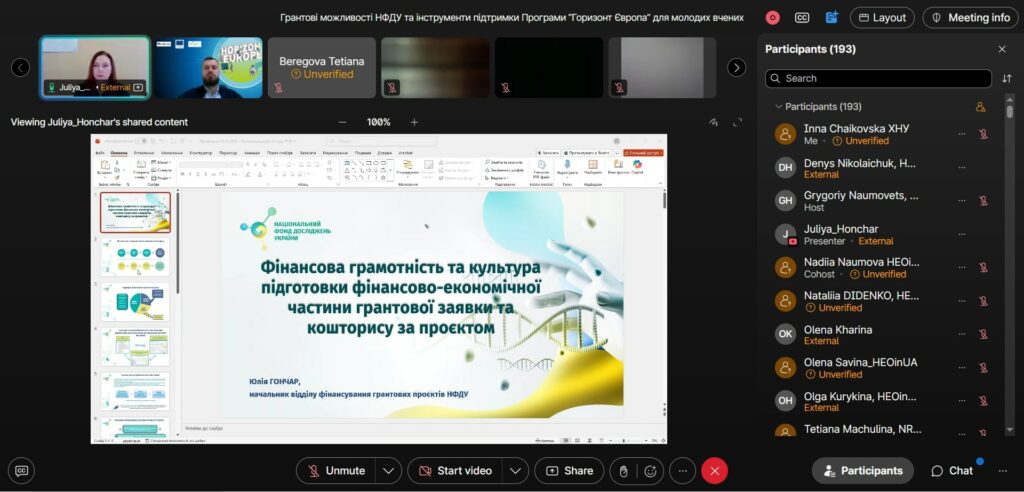The height and width of the screenshot is (492, 1024).
Task: Unmute the microphone
Action: pyautogui.click(x=335, y=471)
